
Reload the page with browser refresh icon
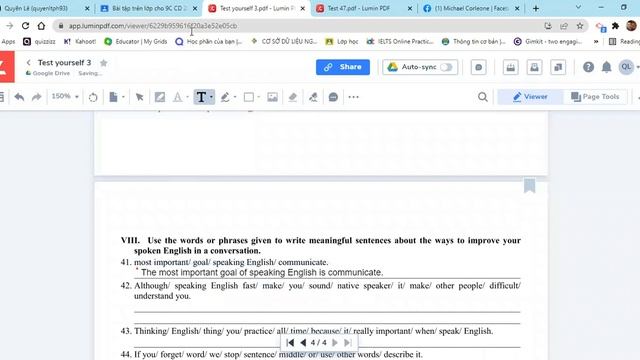25,26
